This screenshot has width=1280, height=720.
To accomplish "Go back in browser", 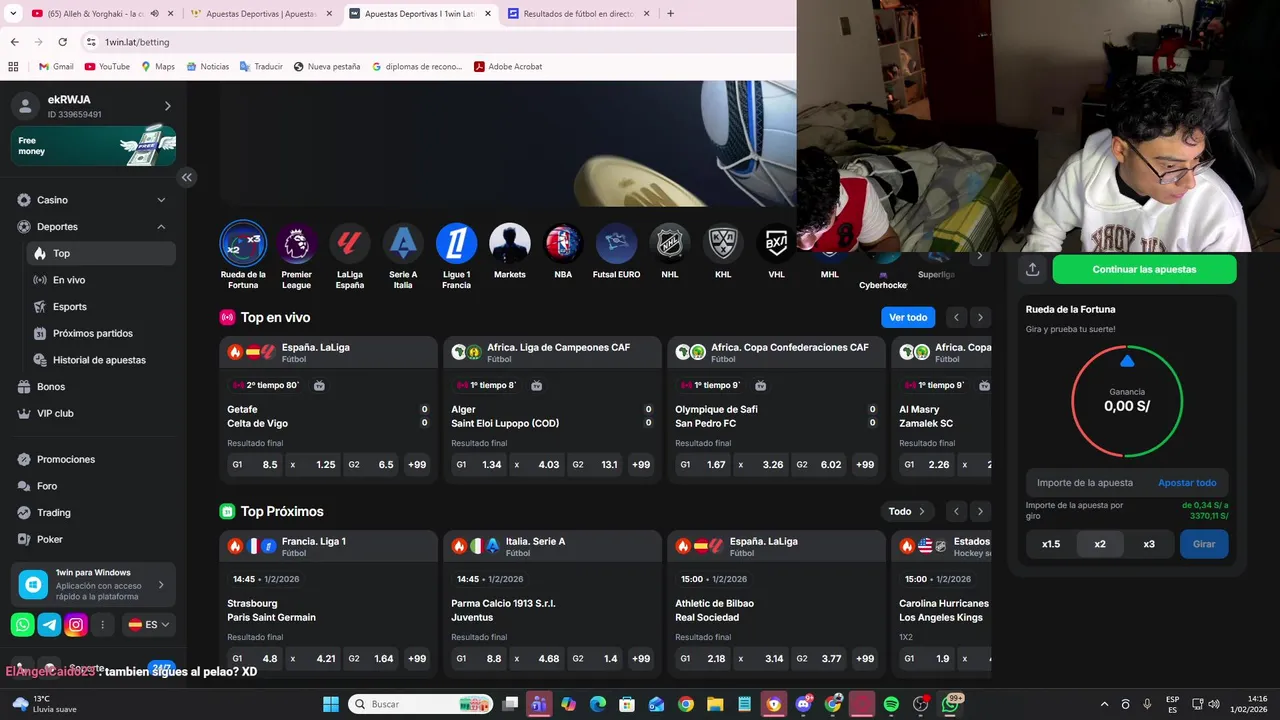I will tap(14, 42).
